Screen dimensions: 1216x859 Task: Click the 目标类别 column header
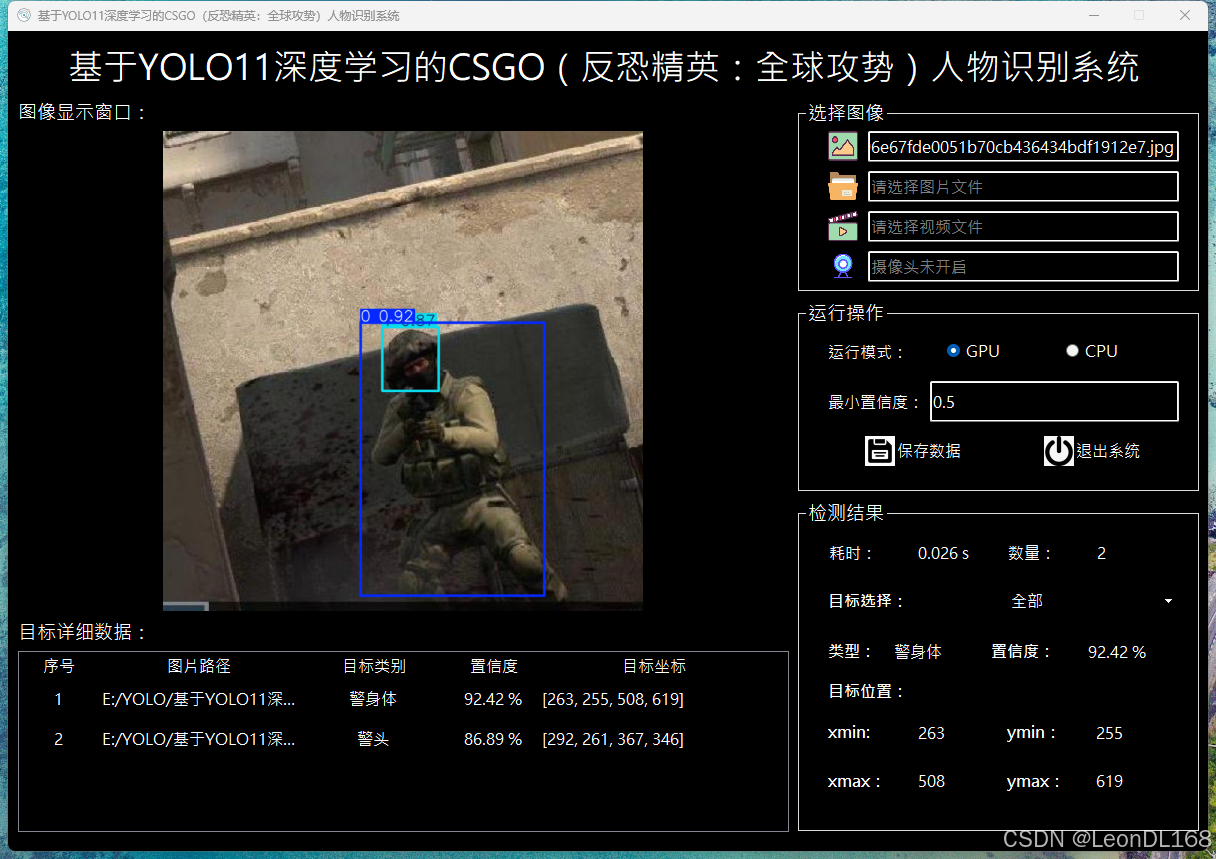374,666
